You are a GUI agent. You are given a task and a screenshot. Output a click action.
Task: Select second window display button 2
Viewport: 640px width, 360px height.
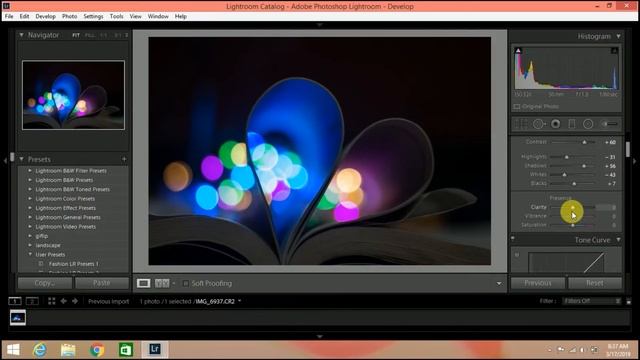coord(32,301)
